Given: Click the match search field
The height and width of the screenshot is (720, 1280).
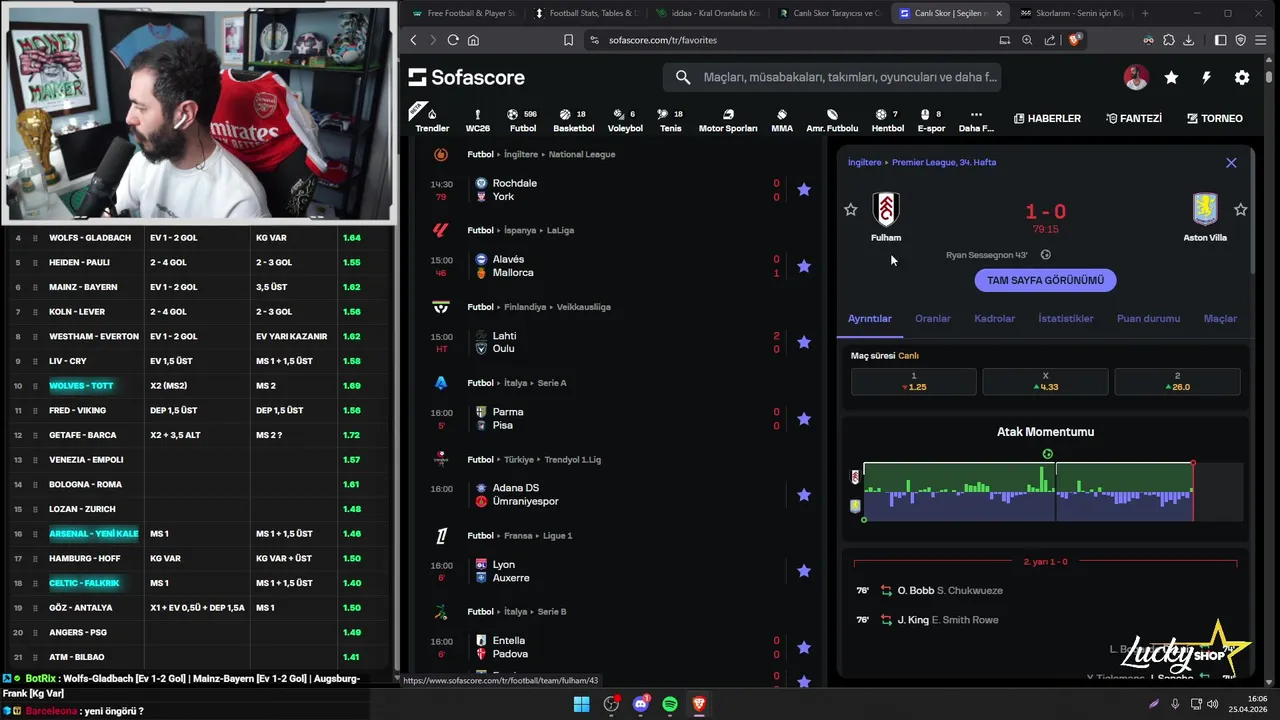Looking at the screenshot, I should (x=831, y=77).
